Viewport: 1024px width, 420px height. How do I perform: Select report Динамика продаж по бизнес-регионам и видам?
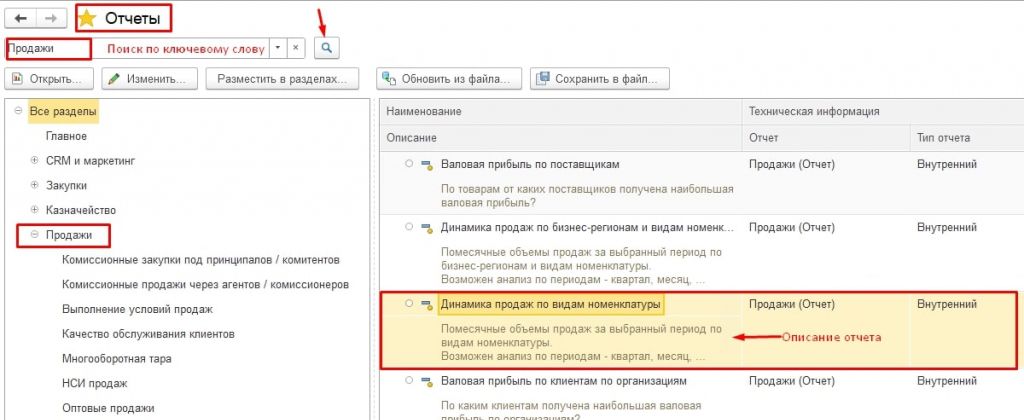[x=588, y=227]
